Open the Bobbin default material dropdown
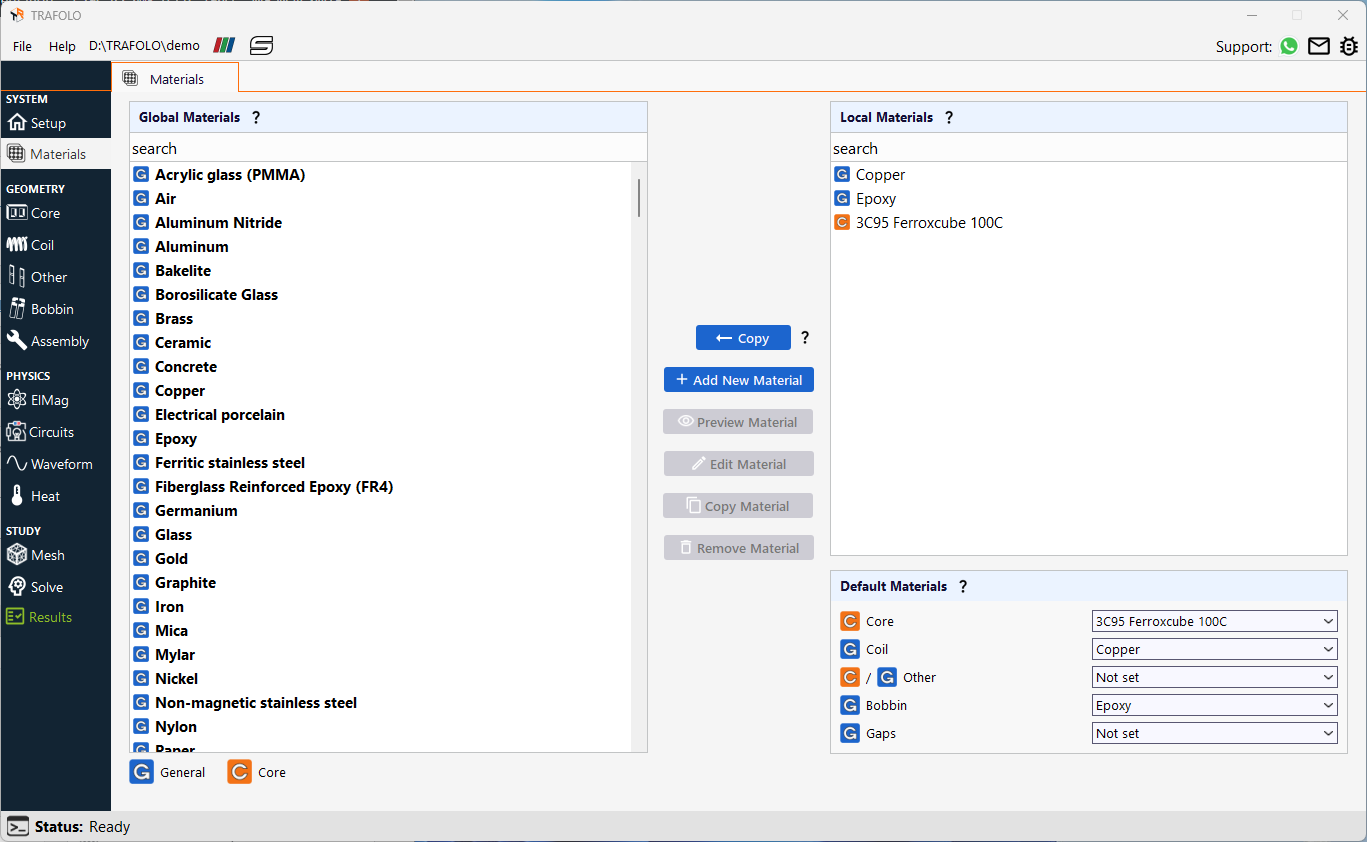Screen dimensions: 1367x842 [x=1213, y=705]
